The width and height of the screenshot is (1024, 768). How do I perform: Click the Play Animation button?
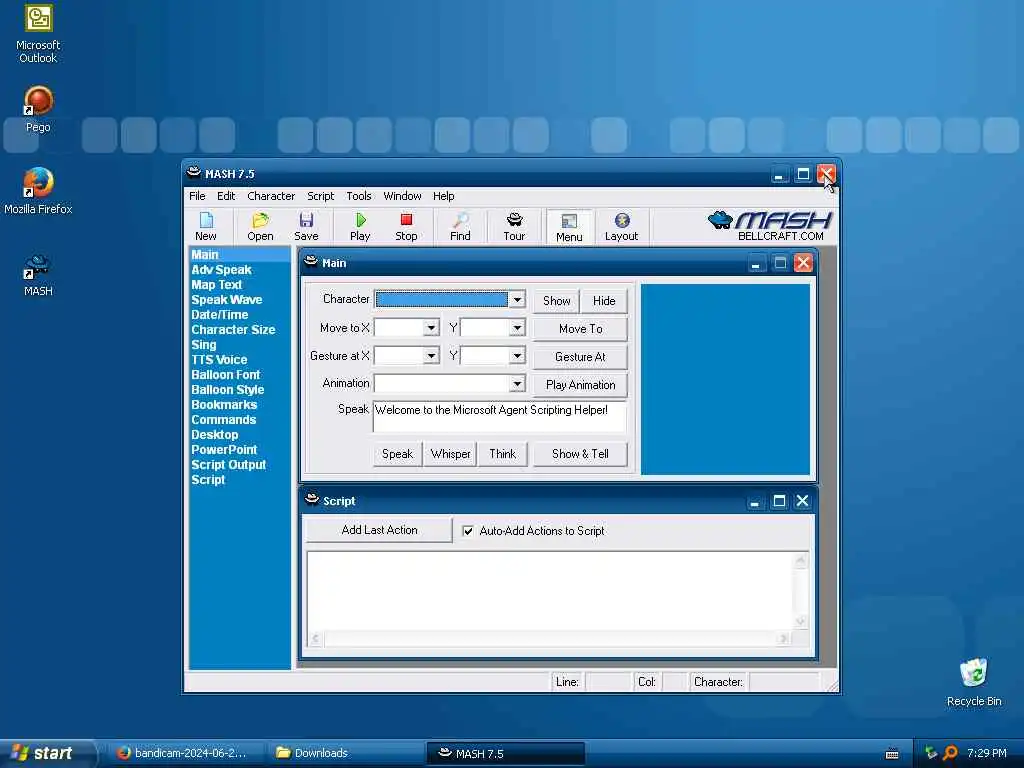tap(581, 385)
